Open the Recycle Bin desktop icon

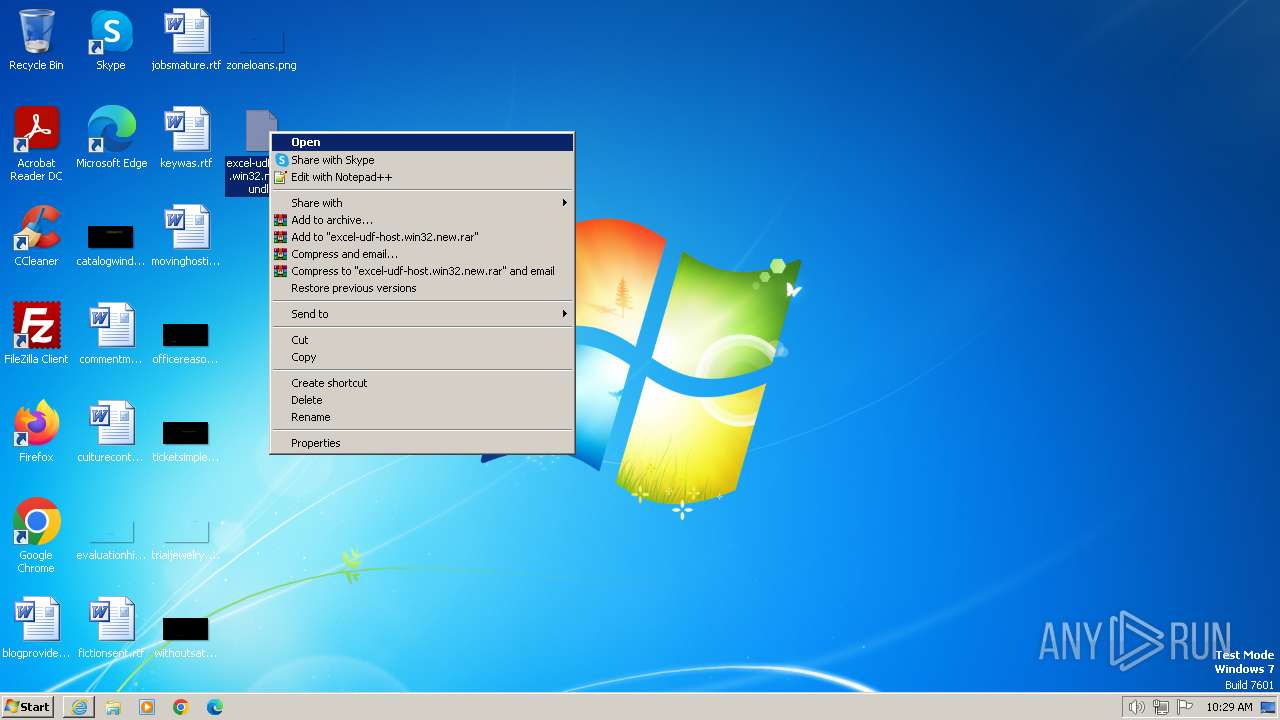36,40
